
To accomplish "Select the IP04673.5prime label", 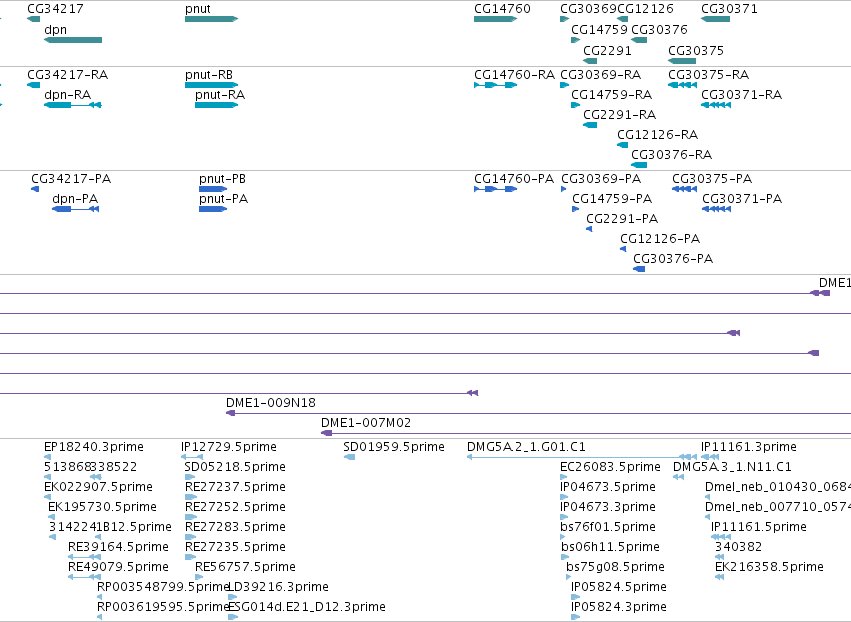I will (608, 487).
